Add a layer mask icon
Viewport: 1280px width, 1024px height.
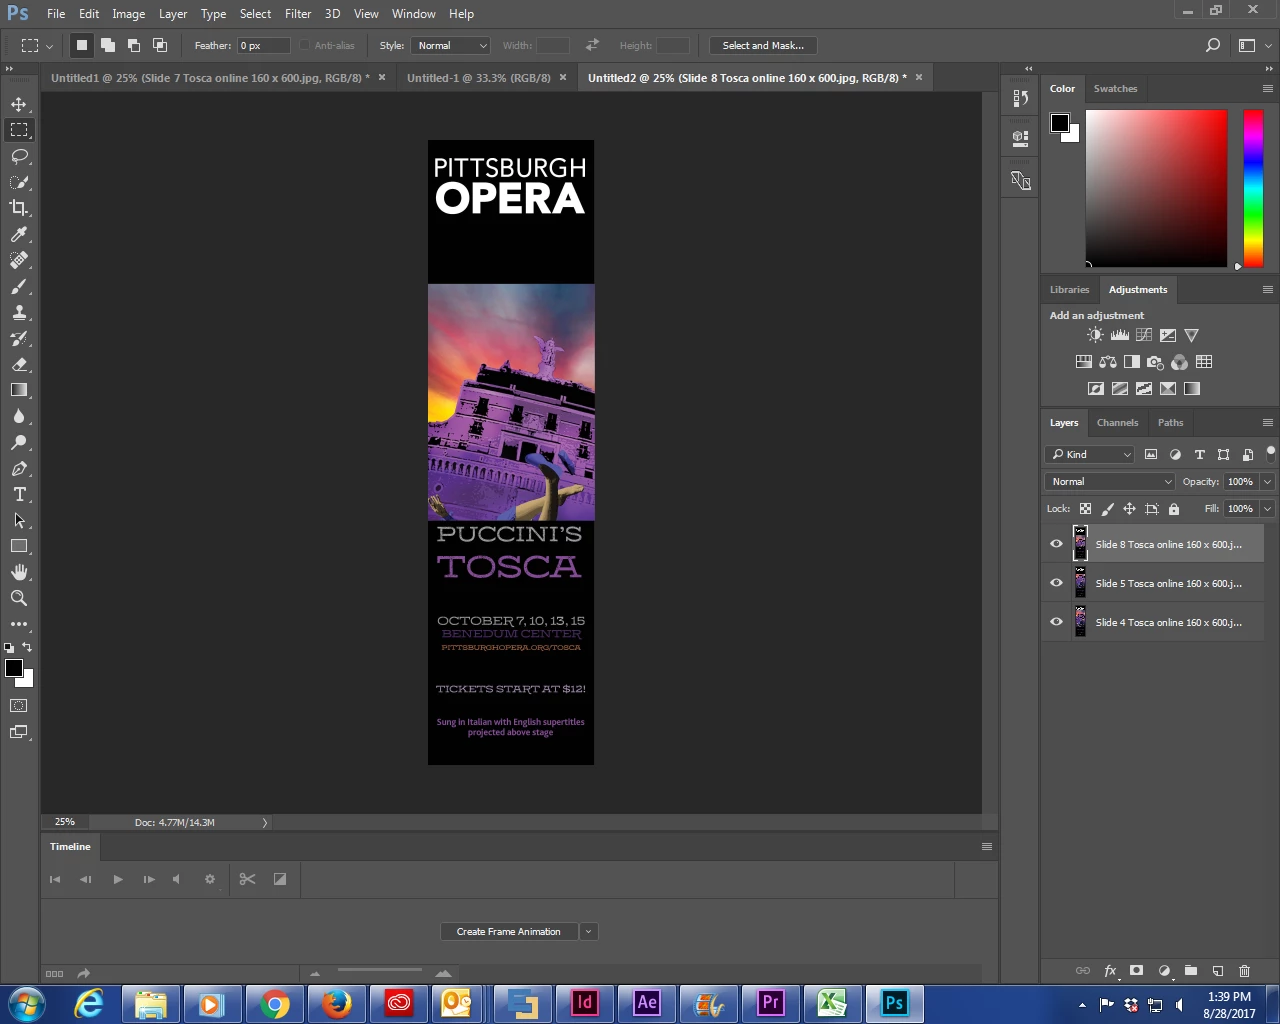pyautogui.click(x=1136, y=970)
